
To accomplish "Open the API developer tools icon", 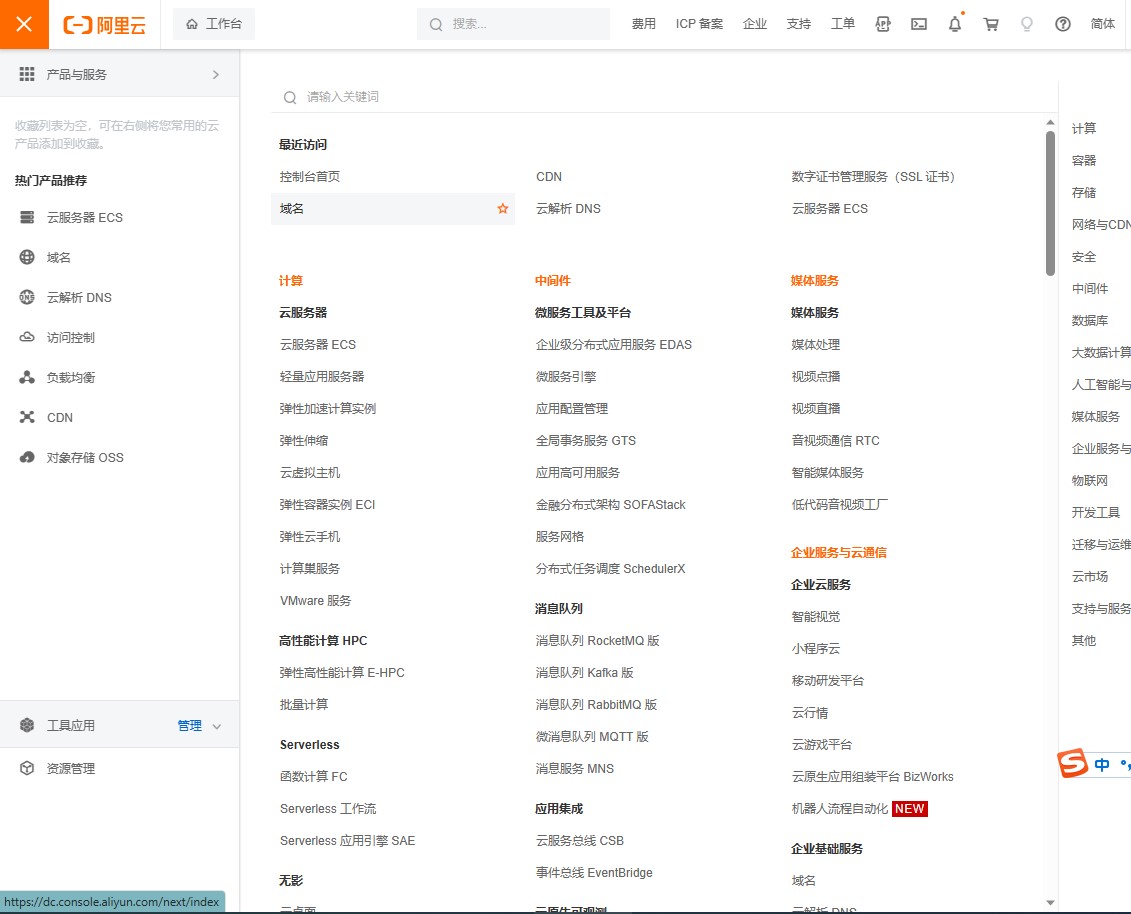I will coord(883,24).
